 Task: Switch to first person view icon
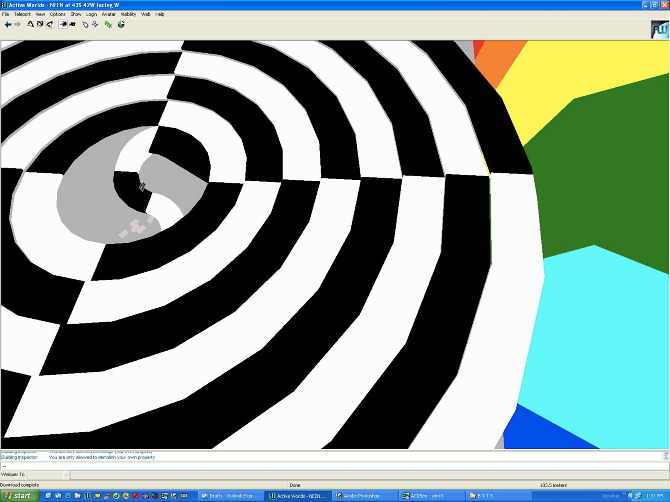click(63, 24)
